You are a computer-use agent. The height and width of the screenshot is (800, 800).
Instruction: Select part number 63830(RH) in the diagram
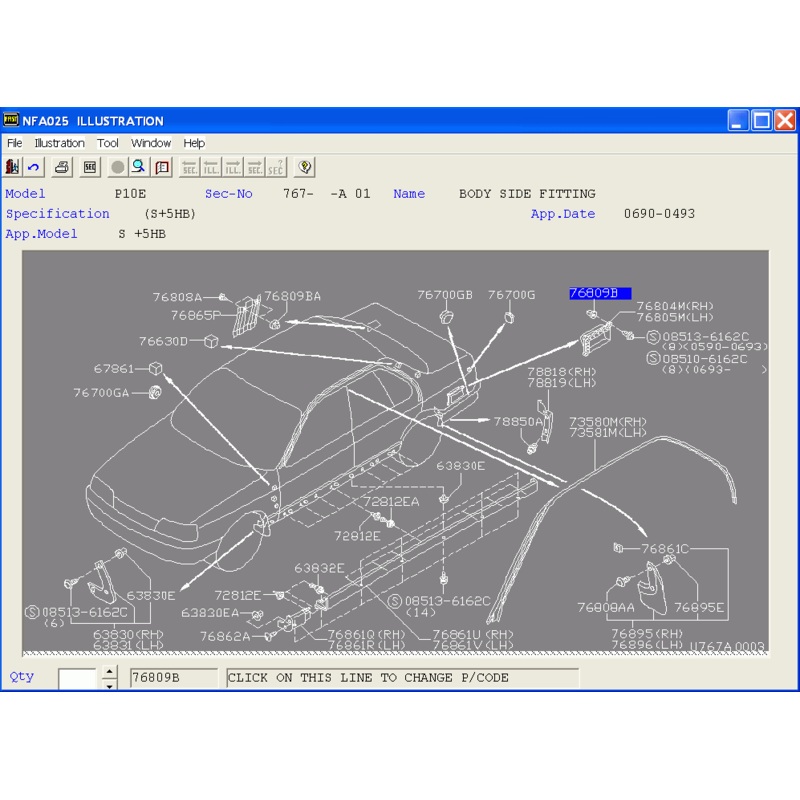[128, 634]
